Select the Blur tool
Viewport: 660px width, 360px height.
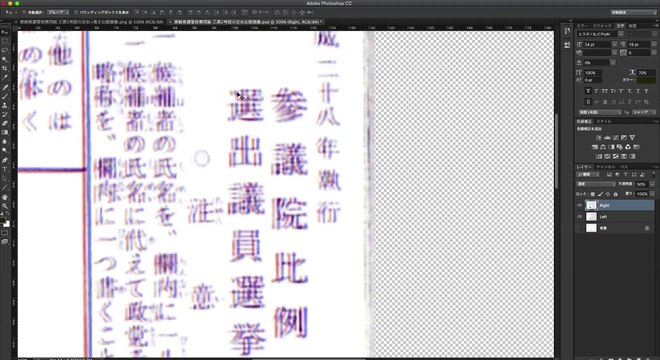tap(4, 141)
